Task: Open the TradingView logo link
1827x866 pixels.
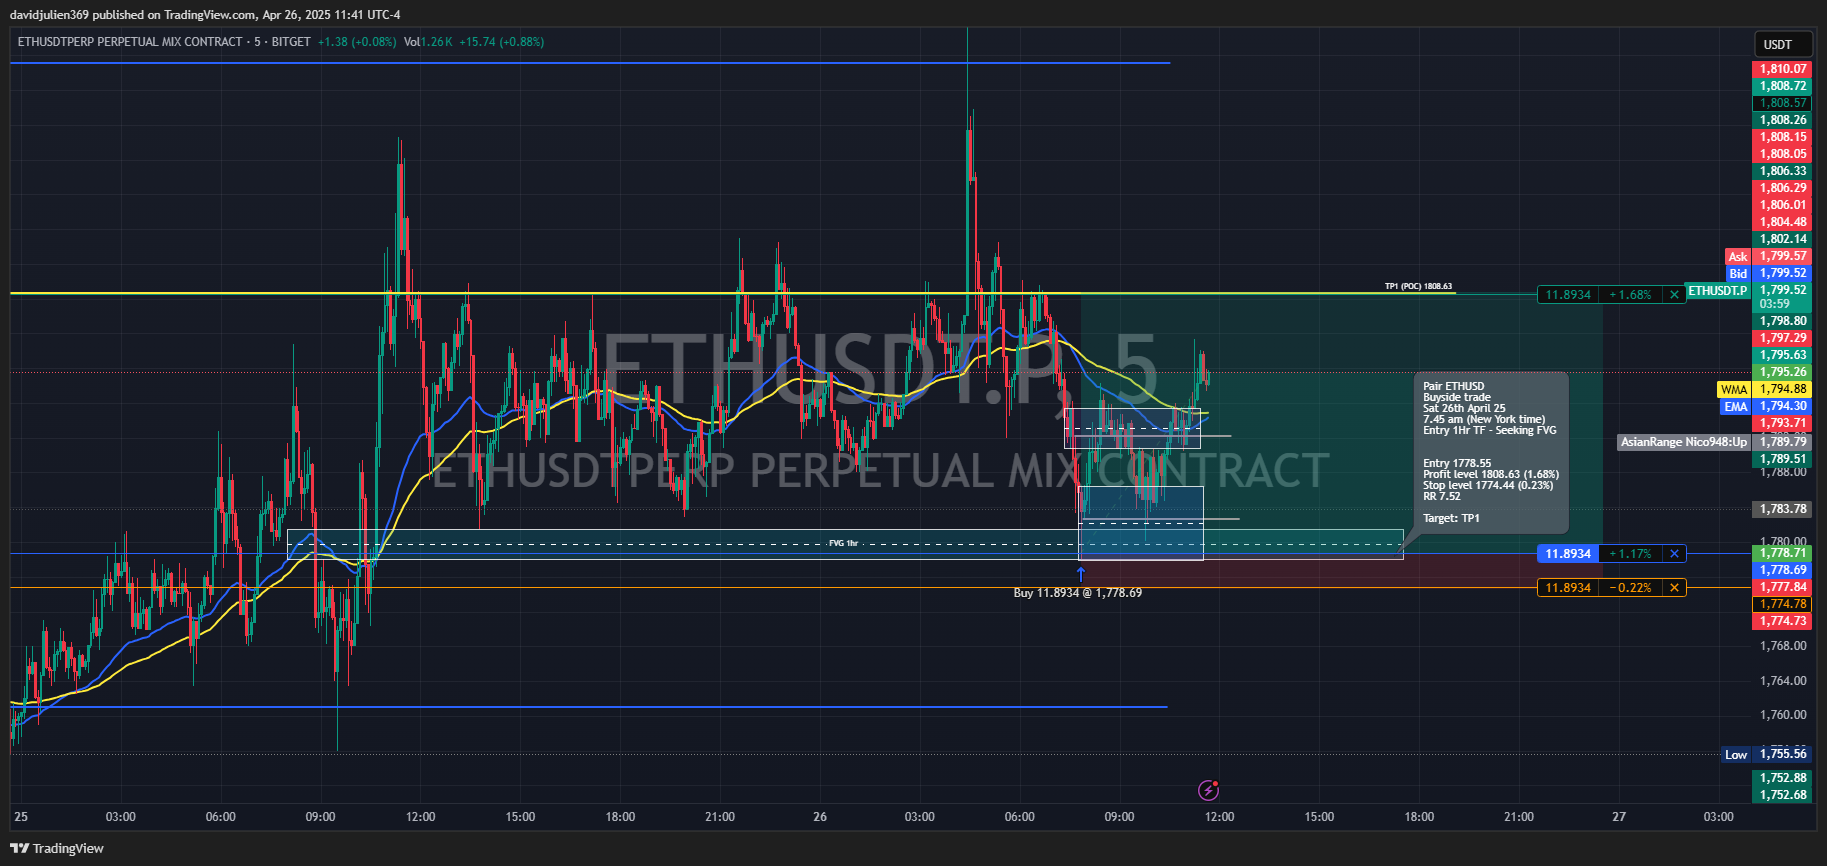Action: click(57, 848)
